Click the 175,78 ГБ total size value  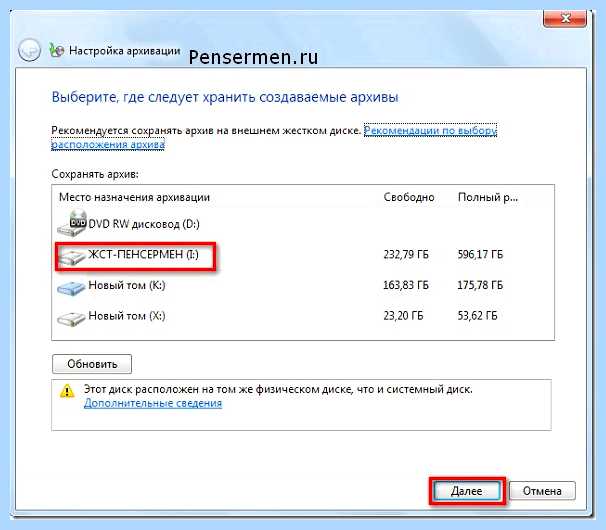480,285
